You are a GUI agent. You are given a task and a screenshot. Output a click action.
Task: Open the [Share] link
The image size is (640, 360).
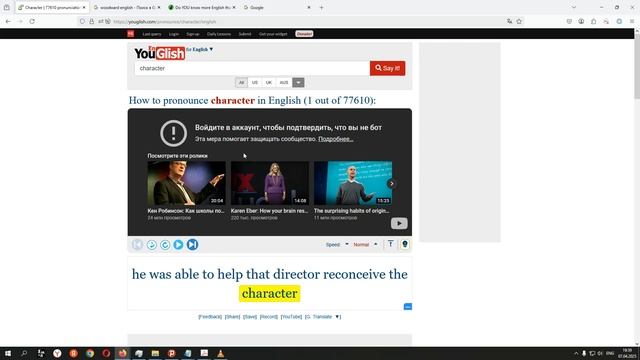pyautogui.click(x=232, y=317)
